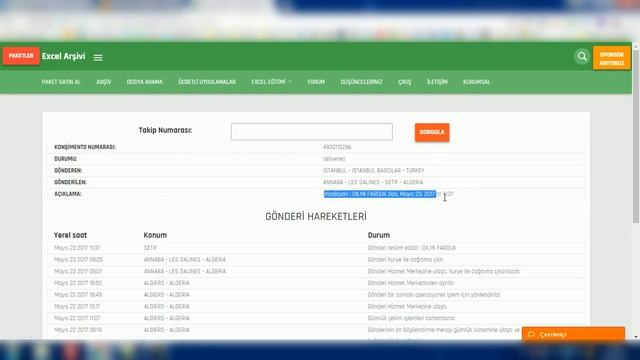The image size is (640, 360).
Task: Click 'Gönderi Hizmet Merkezinden ayrıldı' status
Action: [411, 283]
